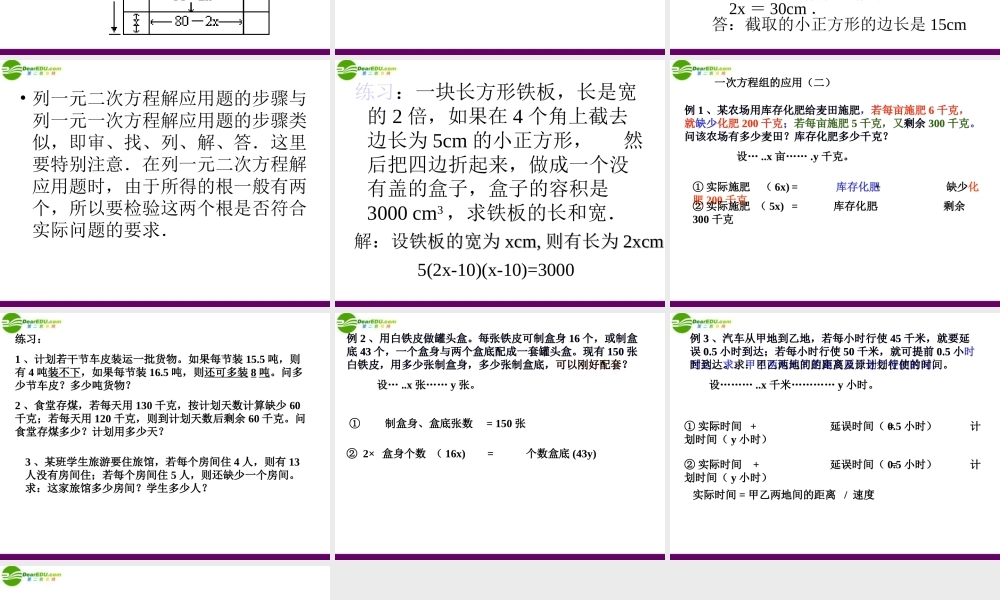Click the line 设……… ..x 千米………… y 小时。
The height and width of the screenshot is (600, 1000).
[x=791, y=385]
